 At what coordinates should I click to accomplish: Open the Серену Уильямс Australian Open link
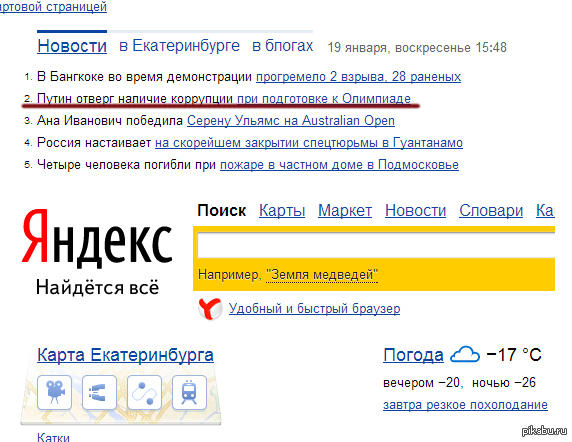click(x=291, y=121)
